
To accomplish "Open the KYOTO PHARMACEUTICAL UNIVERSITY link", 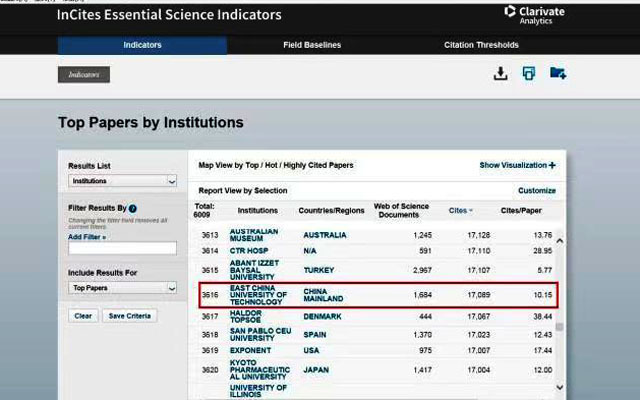I will click(260, 369).
